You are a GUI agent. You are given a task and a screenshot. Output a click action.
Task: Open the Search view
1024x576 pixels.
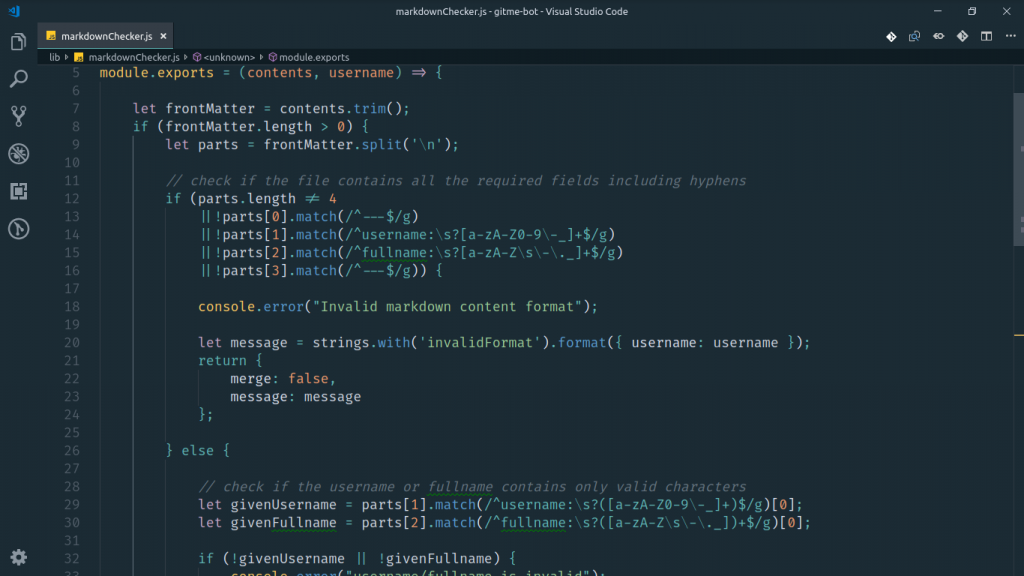(x=17, y=78)
